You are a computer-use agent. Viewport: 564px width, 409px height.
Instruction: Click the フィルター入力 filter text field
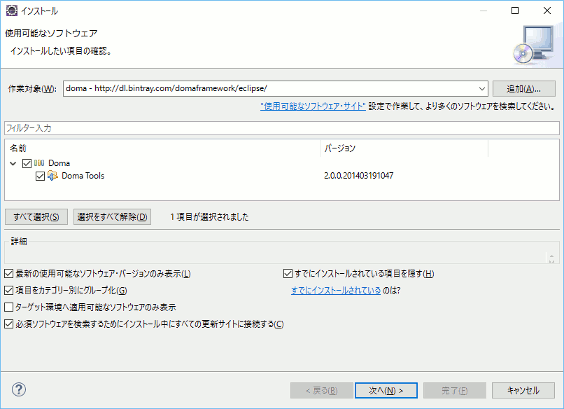[282, 128]
